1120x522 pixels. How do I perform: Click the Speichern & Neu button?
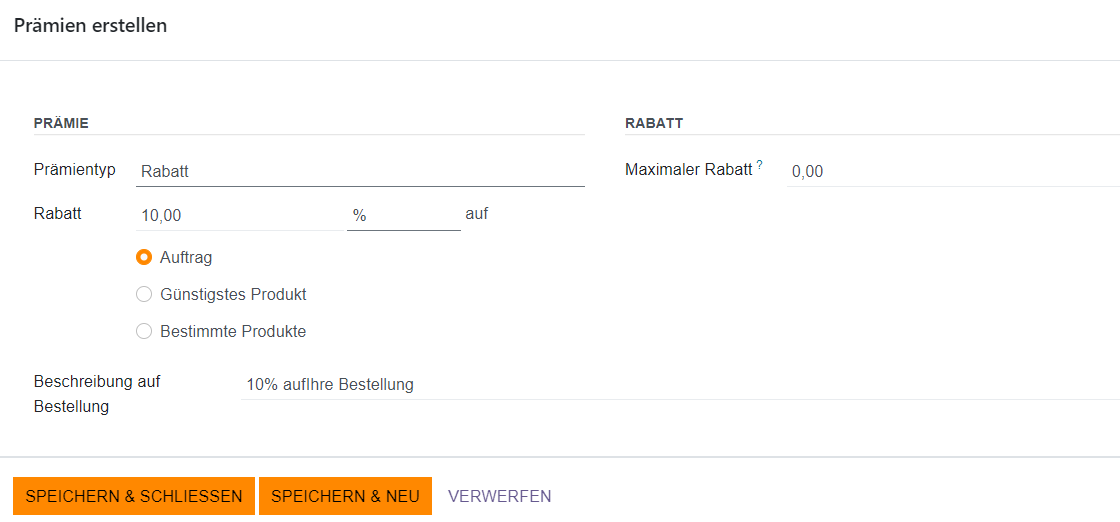345,496
